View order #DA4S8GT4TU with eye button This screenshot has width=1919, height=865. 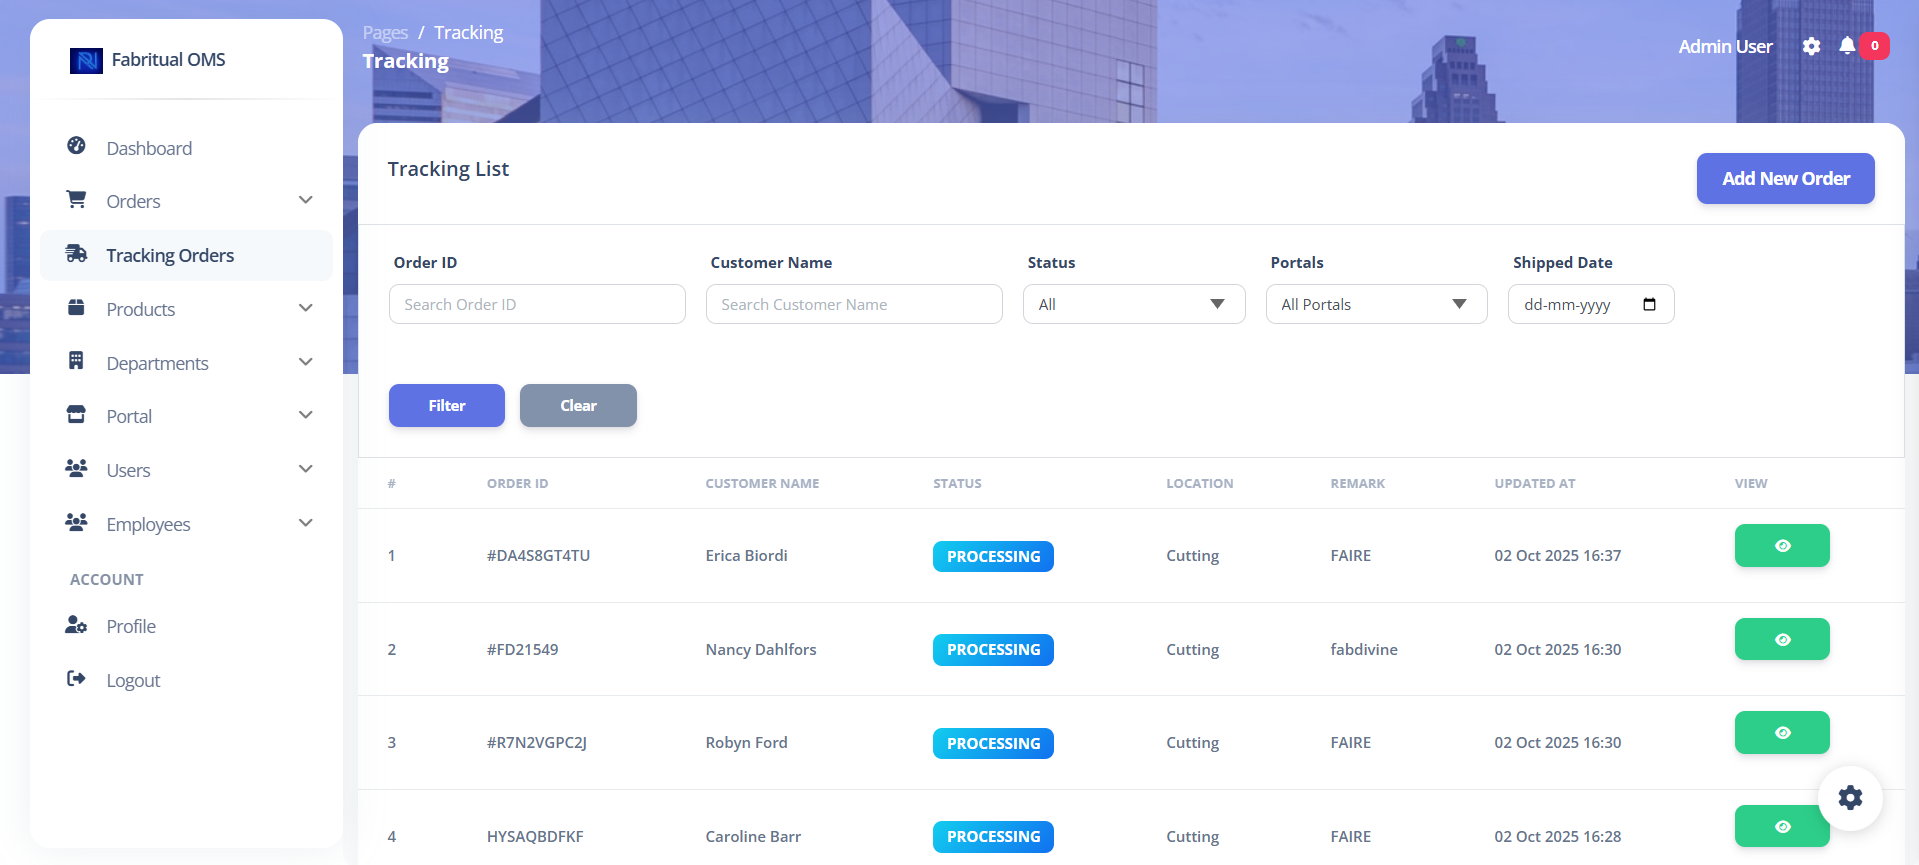point(1781,546)
